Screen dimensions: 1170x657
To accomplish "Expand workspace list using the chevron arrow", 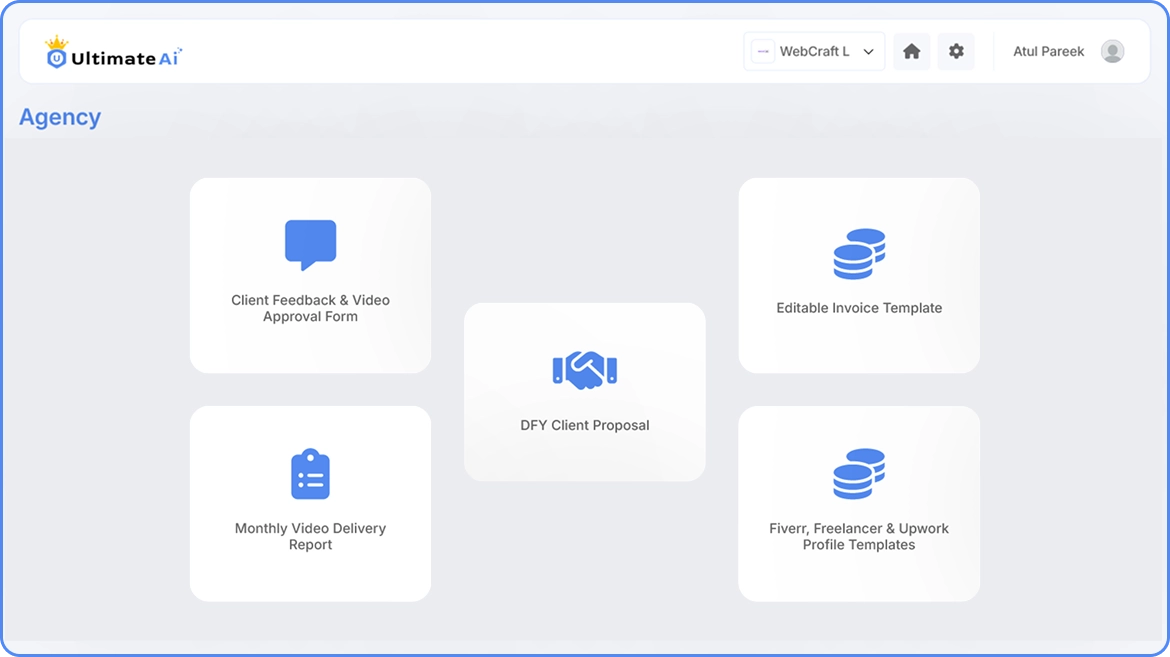I will click(868, 52).
